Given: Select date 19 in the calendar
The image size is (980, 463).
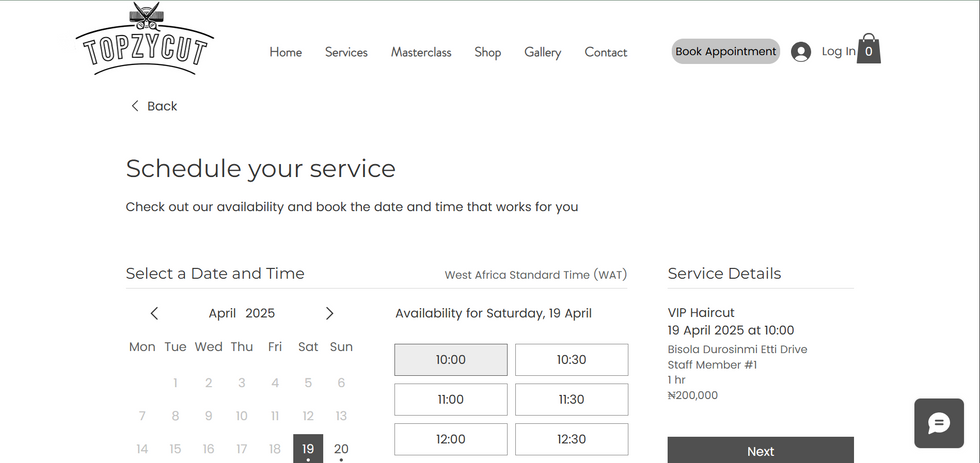Looking at the screenshot, I should pyautogui.click(x=308, y=449).
